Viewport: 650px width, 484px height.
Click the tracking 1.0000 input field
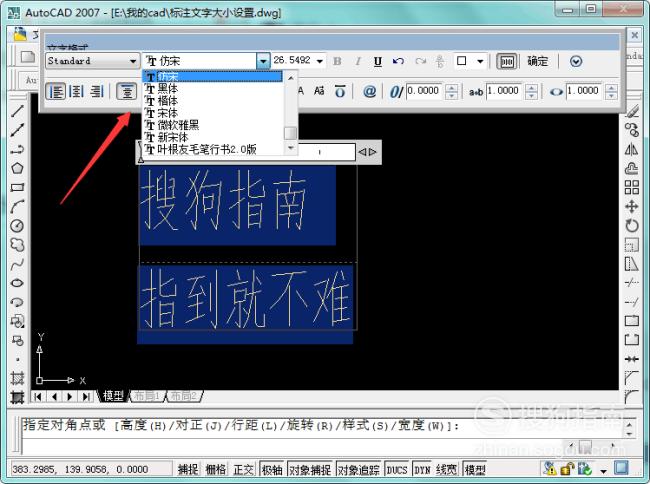tap(504, 91)
